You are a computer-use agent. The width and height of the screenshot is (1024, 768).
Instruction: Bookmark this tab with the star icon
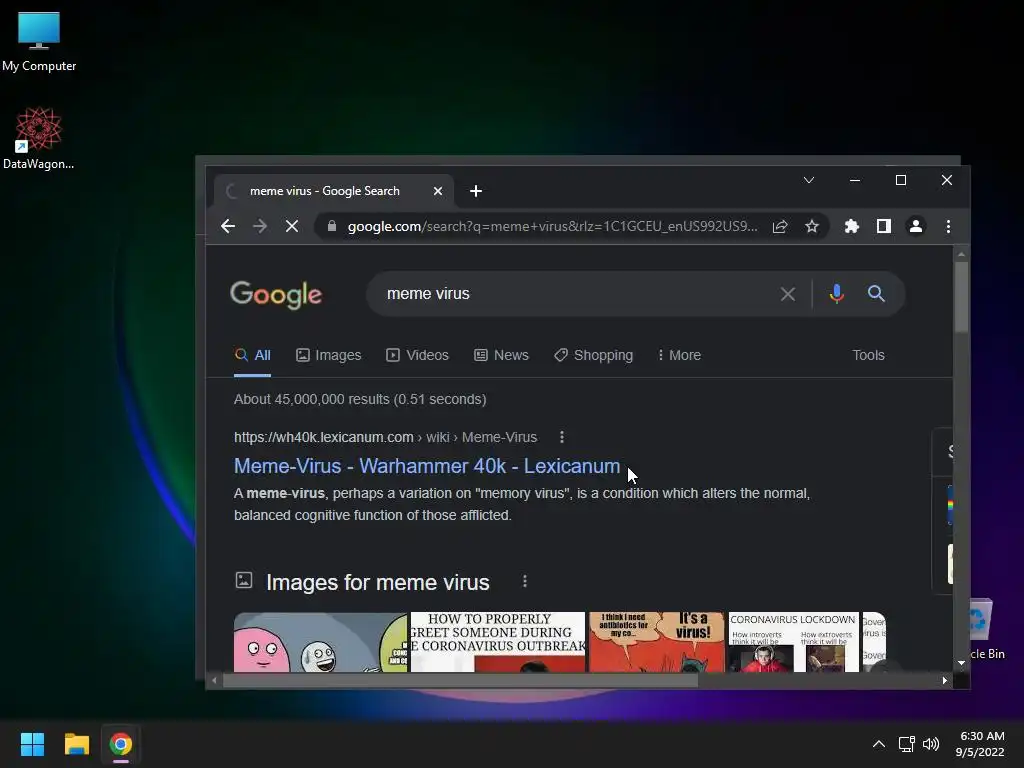click(812, 227)
